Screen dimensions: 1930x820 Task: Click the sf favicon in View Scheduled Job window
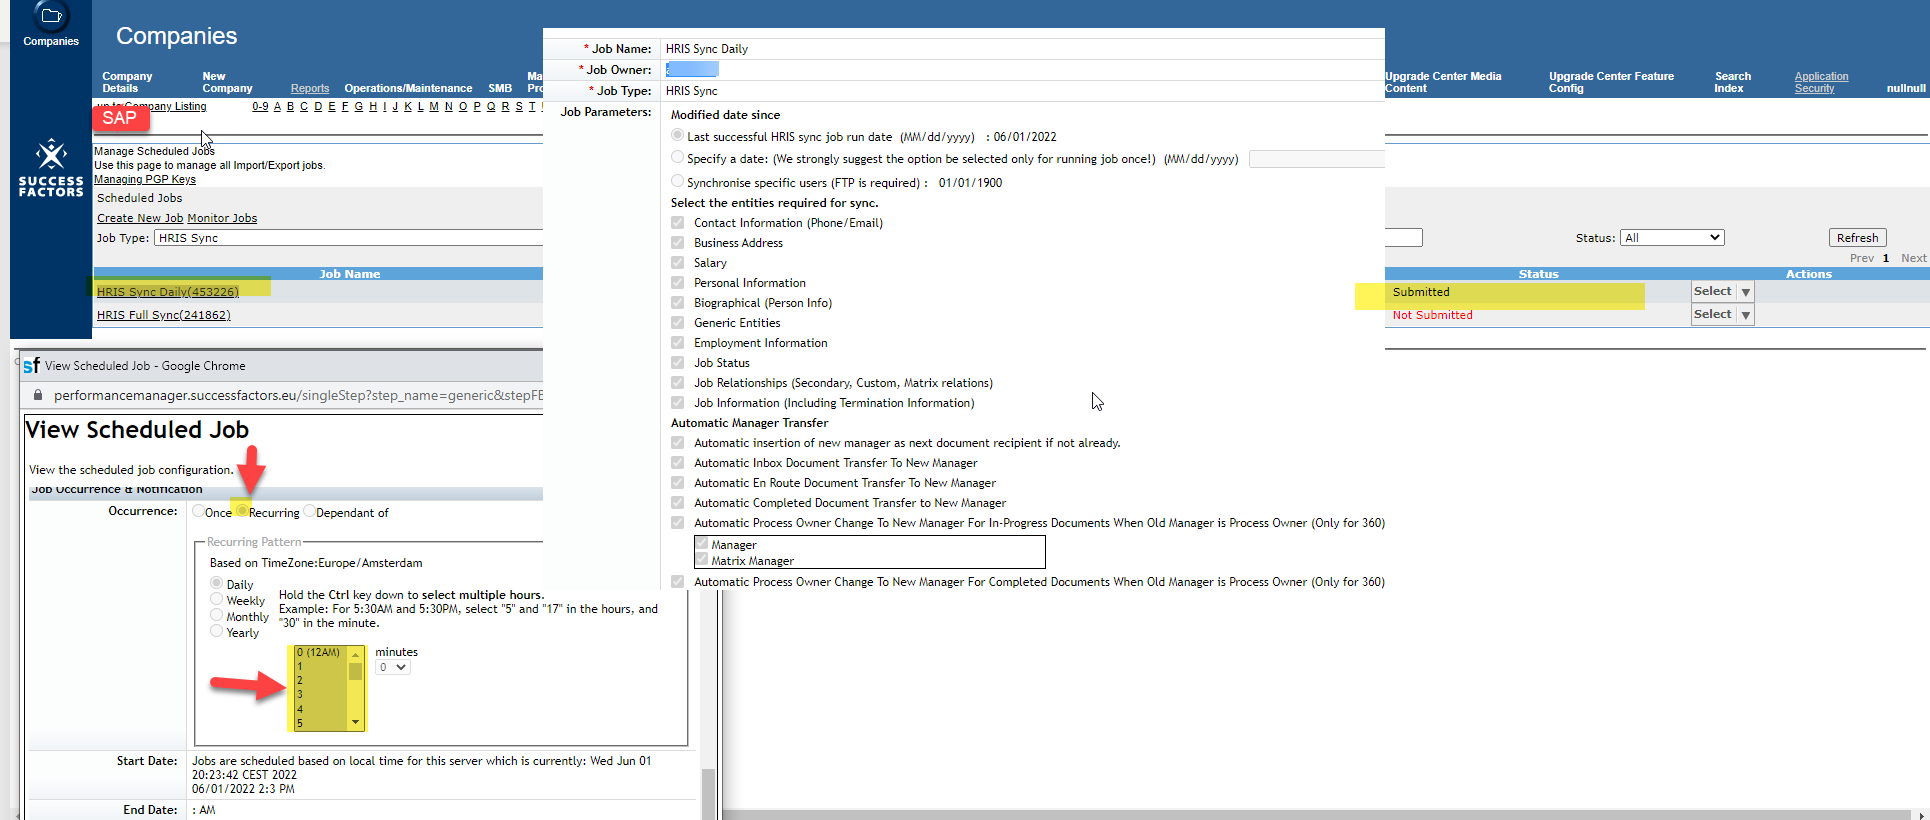tap(31, 366)
